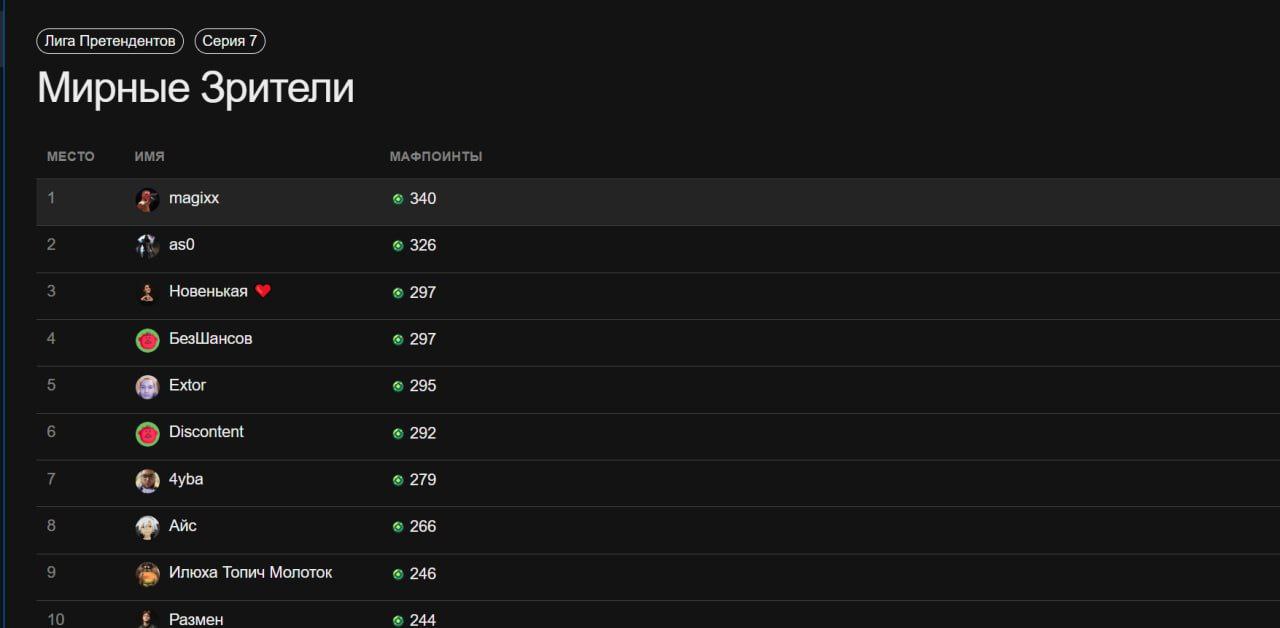The width and height of the screenshot is (1280, 628).
Task: Open the Айс player profile
Action: click(183, 525)
